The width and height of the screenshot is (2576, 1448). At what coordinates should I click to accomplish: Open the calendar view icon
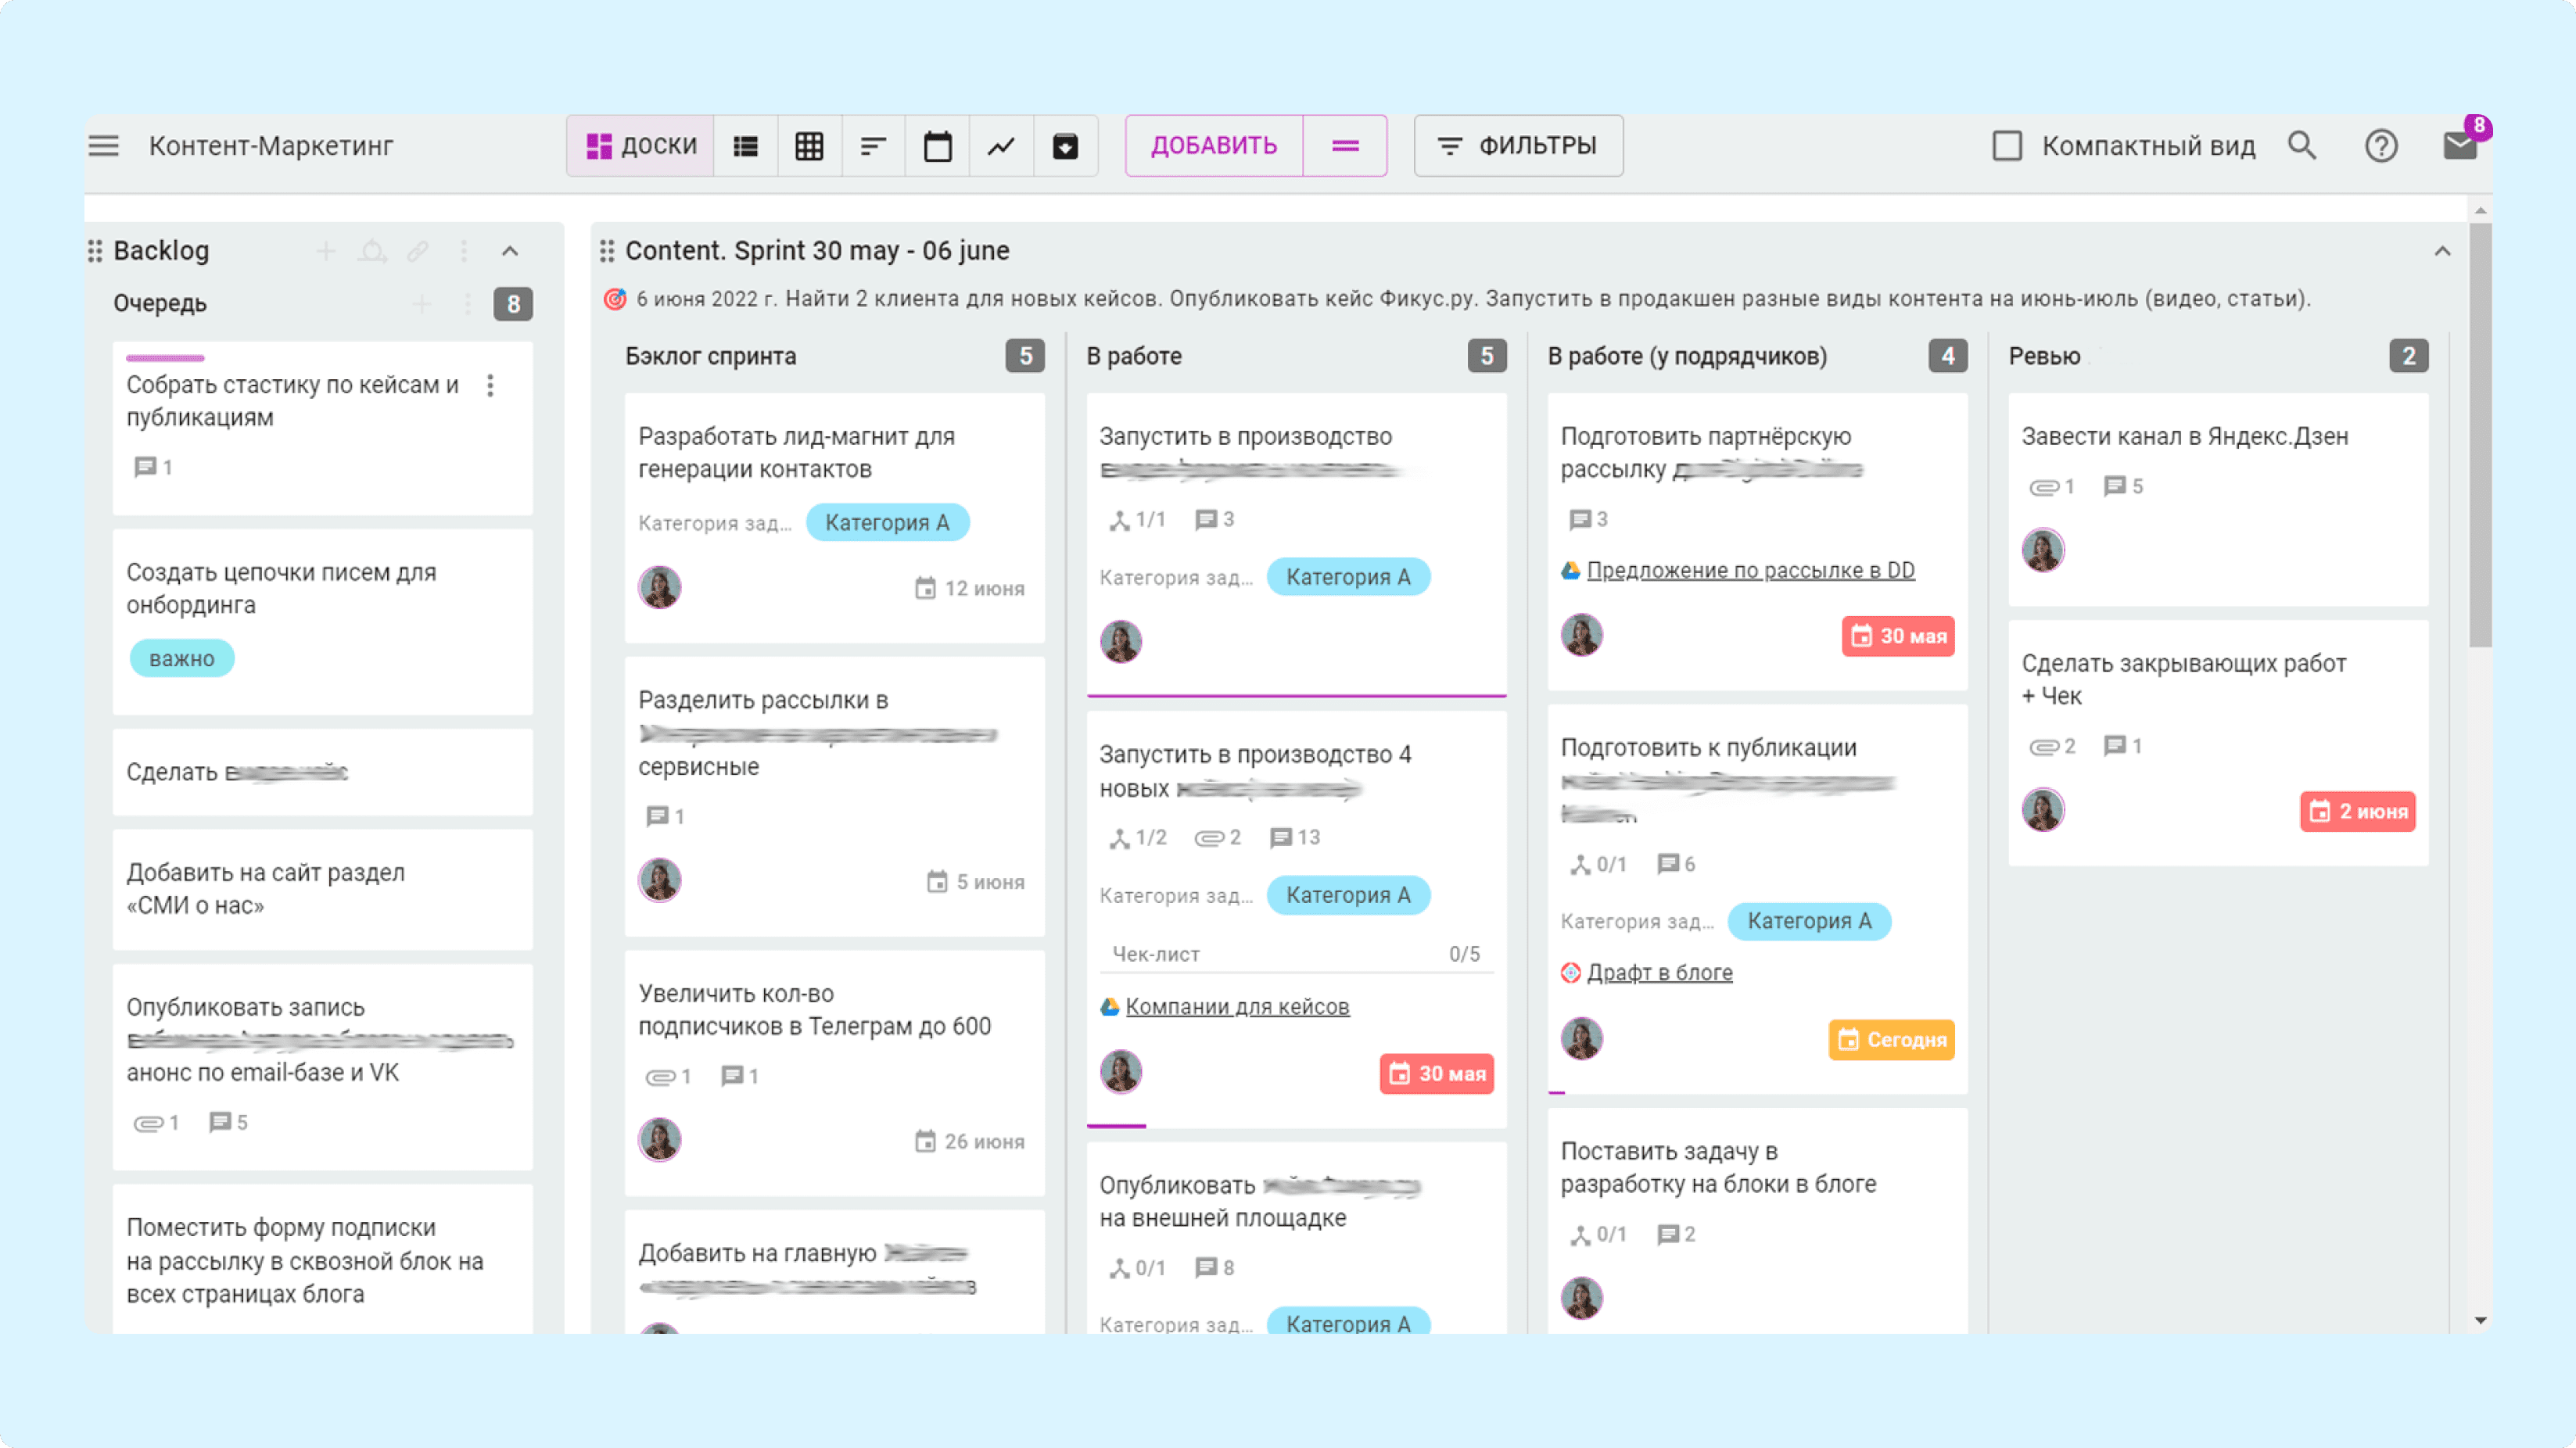(937, 147)
